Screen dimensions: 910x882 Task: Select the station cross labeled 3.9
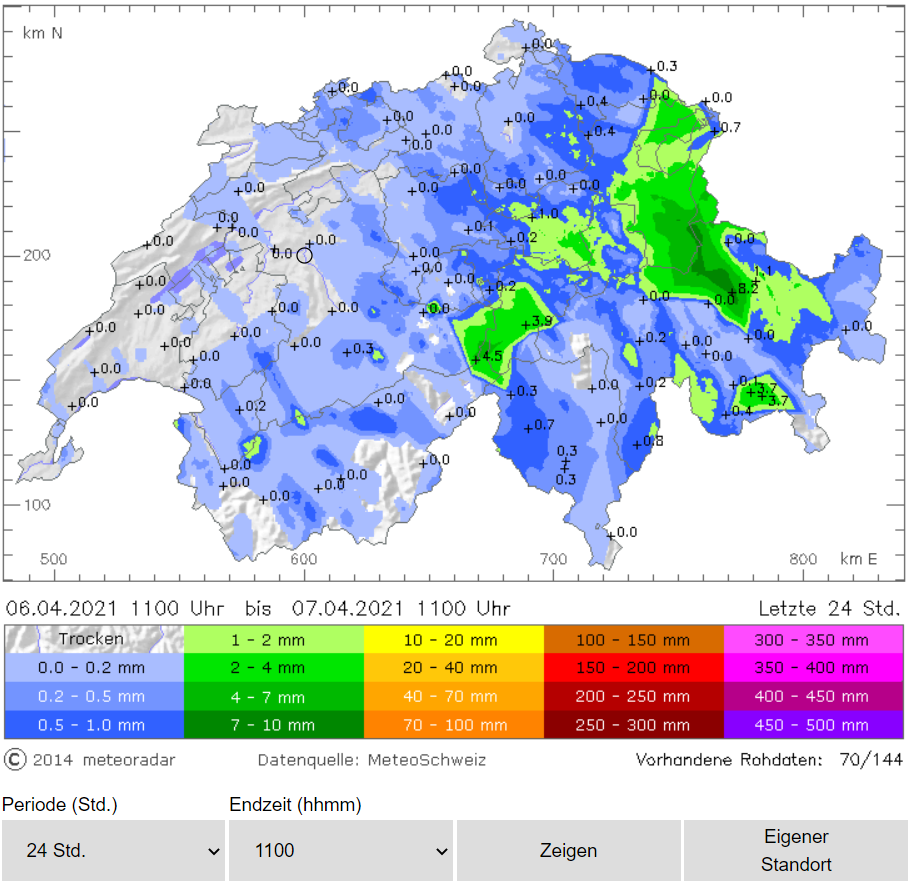click(526, 323)
